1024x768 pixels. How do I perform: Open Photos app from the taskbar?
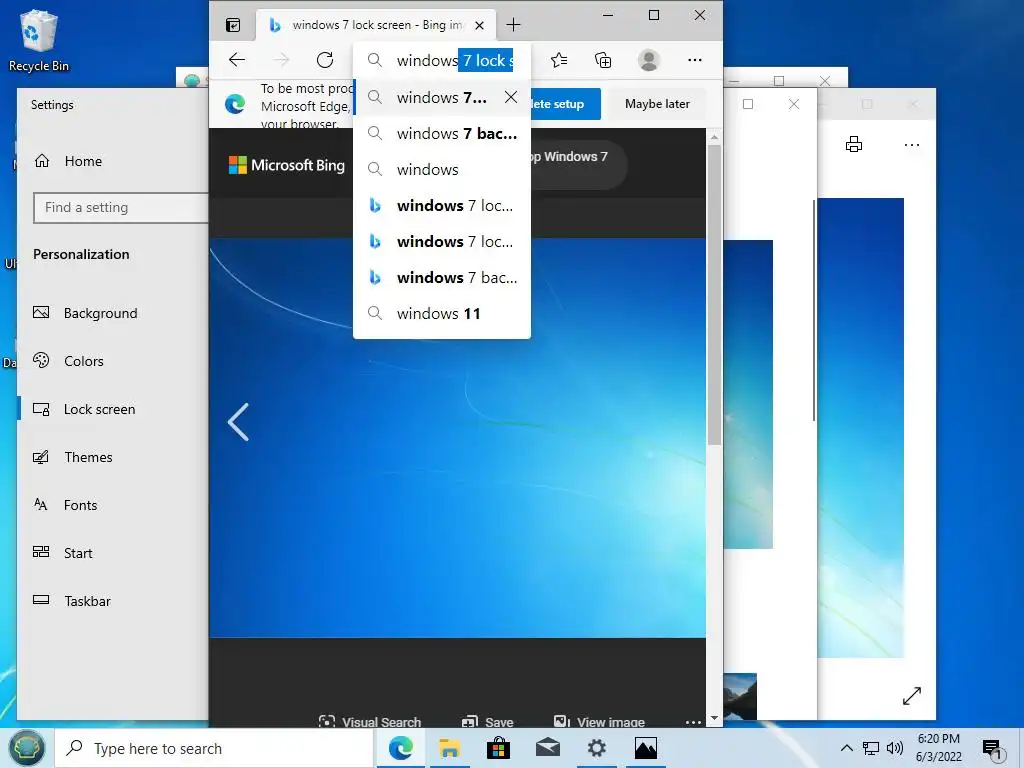(645, 748)
